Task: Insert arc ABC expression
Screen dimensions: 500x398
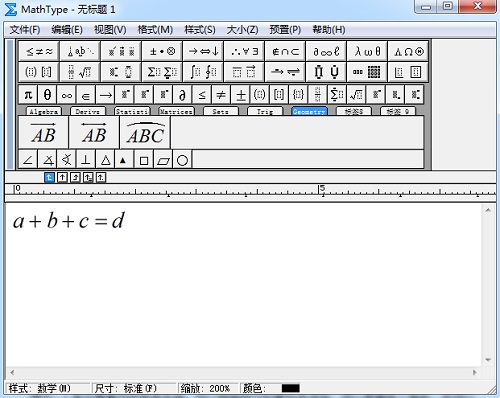Action: point(145,133)
